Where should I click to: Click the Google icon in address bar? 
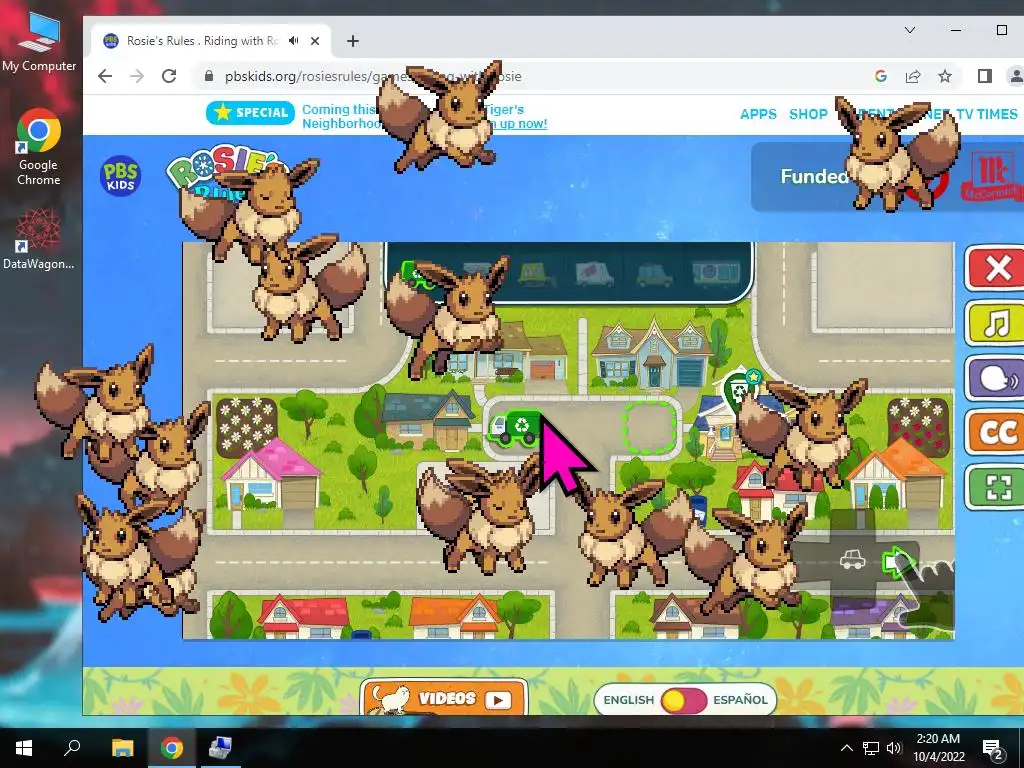[880, 76]
